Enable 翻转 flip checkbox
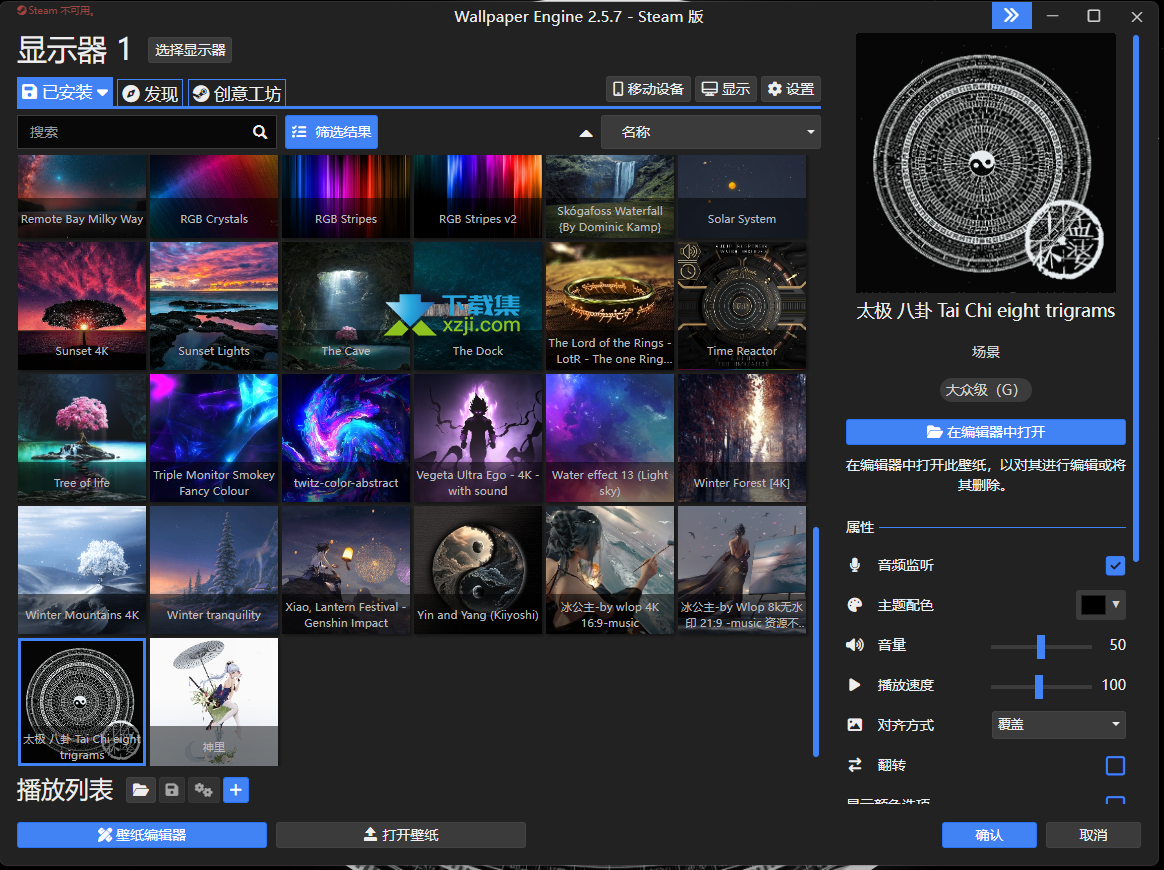The width and height of the screenshot is (1164, 870). (1115, 765)
